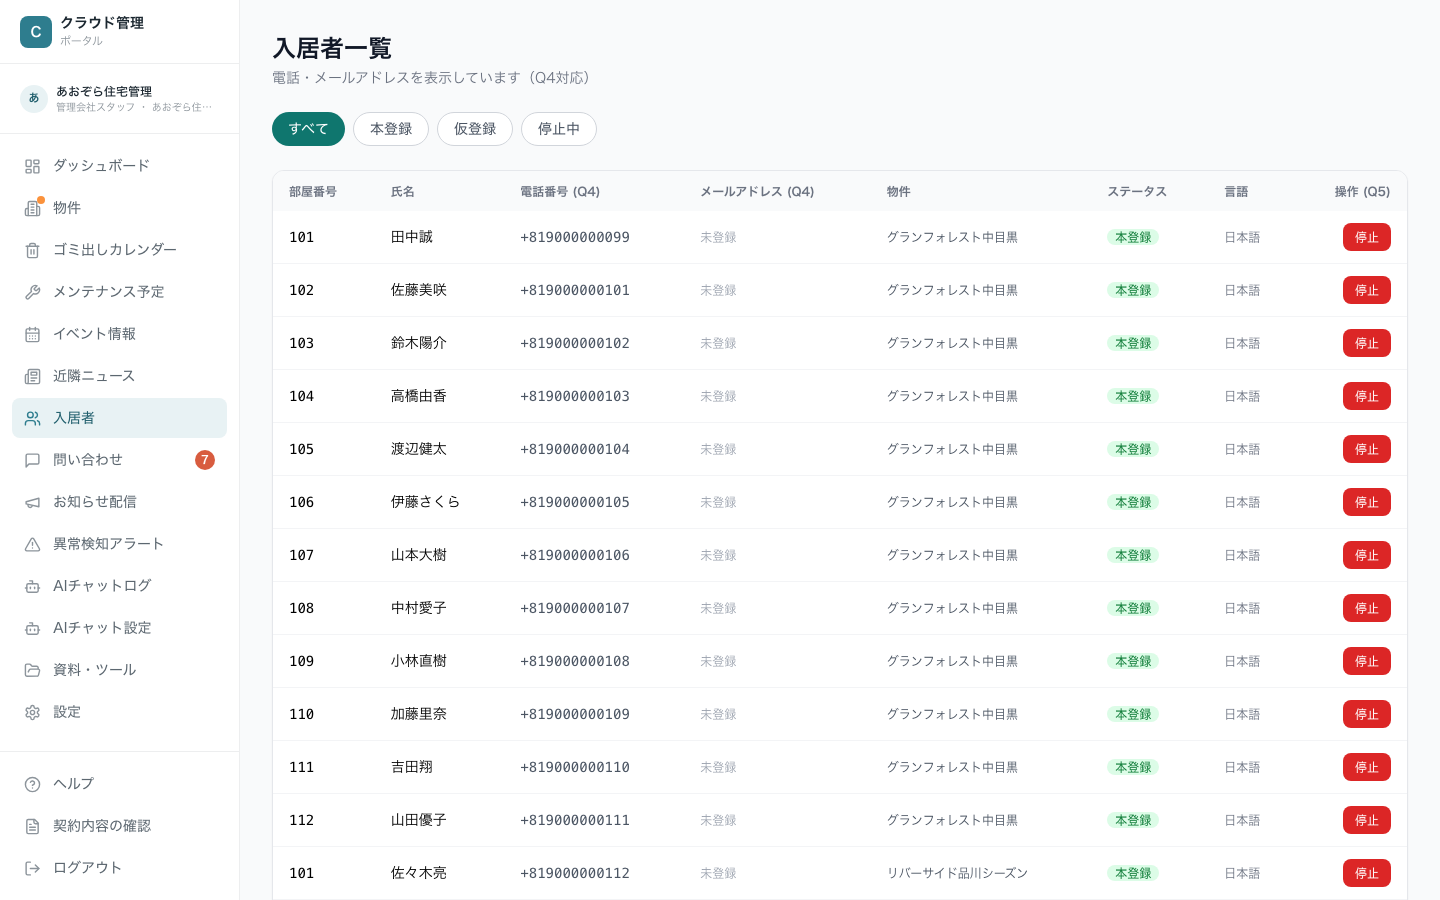Click 停止 for 伊藤さくら

pyautogui.click(x=1367, y=502)
